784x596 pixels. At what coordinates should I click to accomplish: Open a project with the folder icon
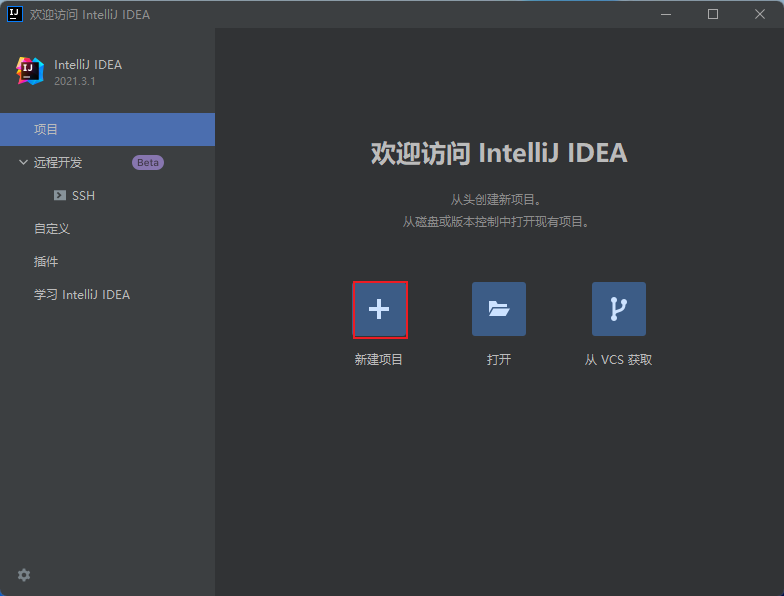tap(498, 309)
